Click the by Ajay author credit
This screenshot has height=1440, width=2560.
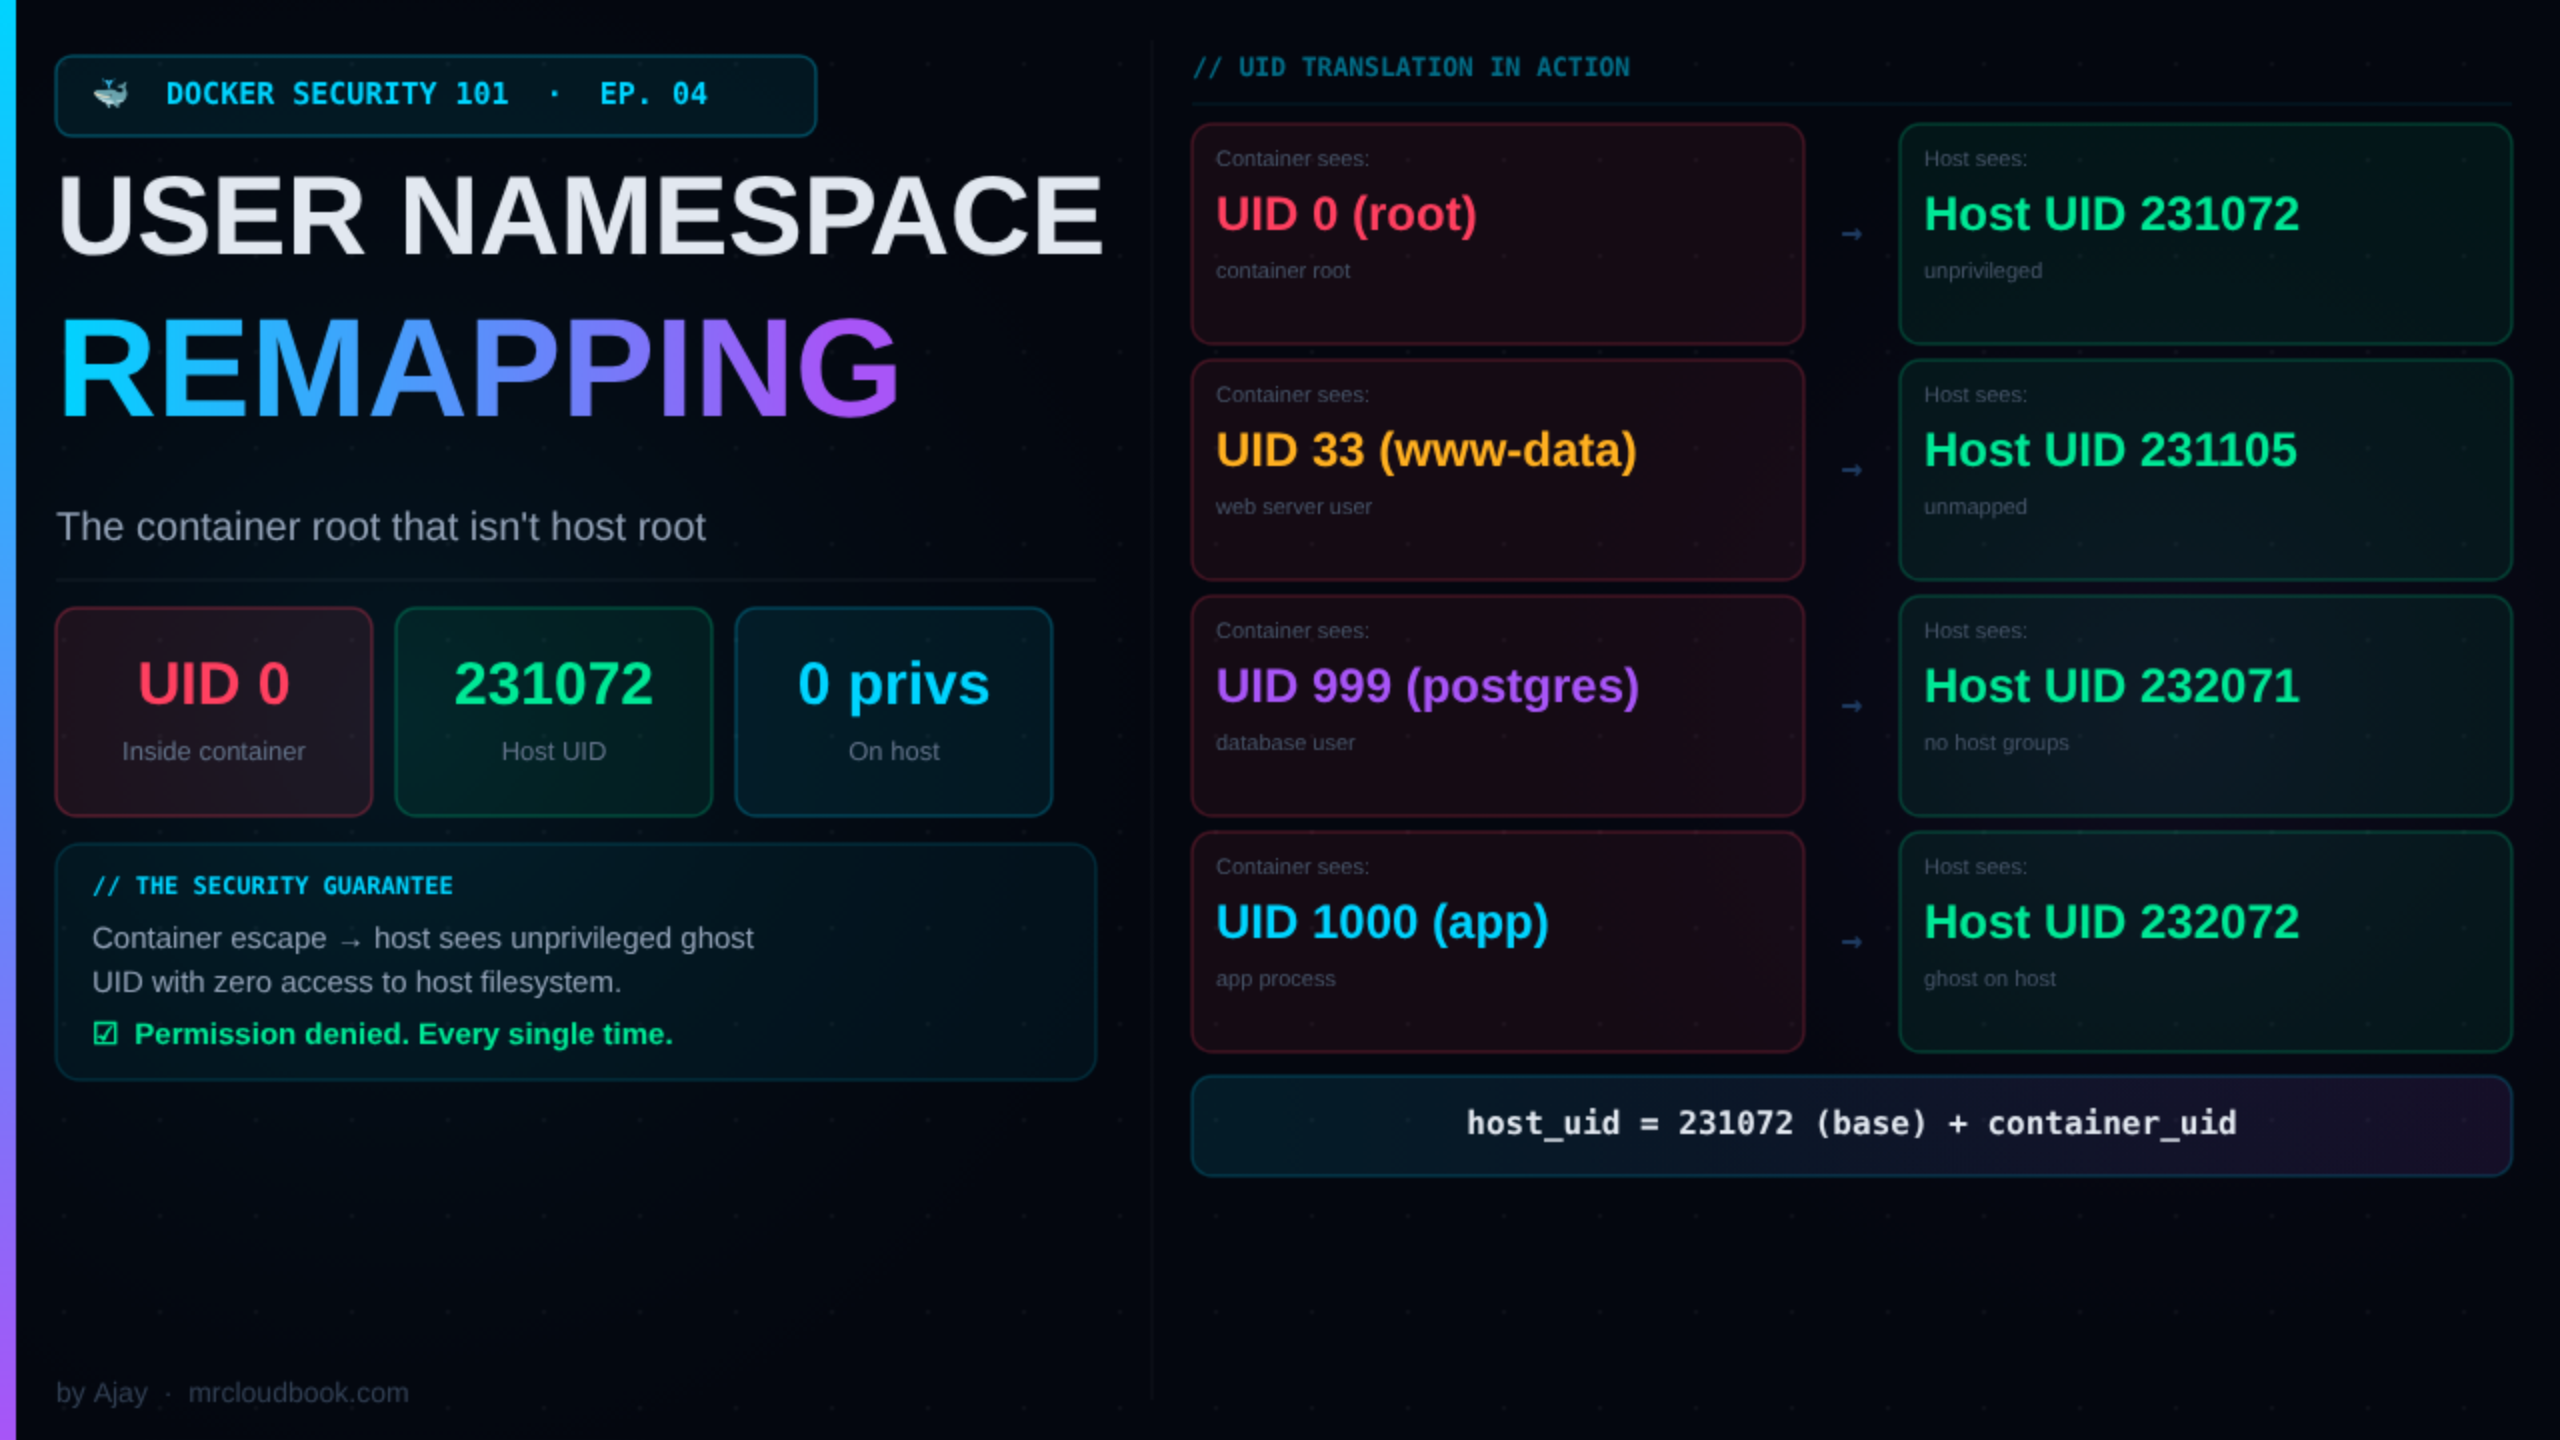point(100,1392)
